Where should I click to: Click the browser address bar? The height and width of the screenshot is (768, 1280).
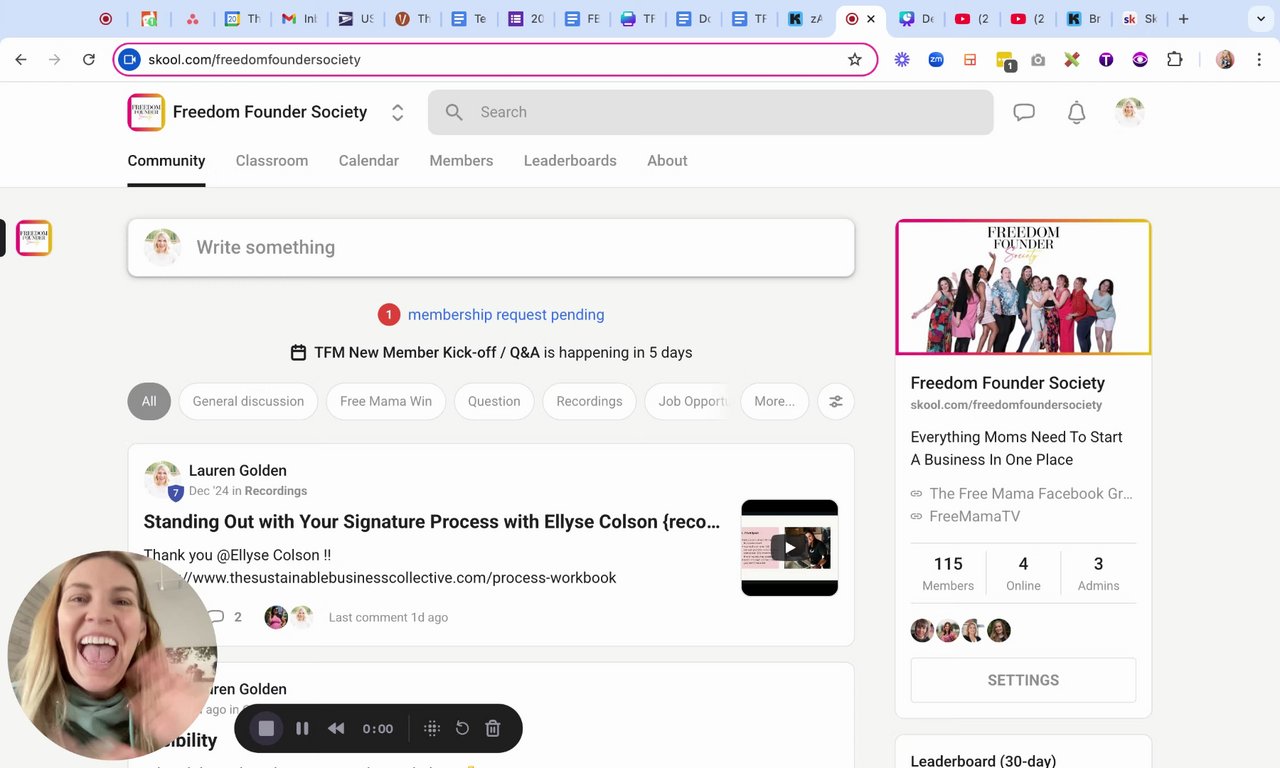tap(496, 60)
